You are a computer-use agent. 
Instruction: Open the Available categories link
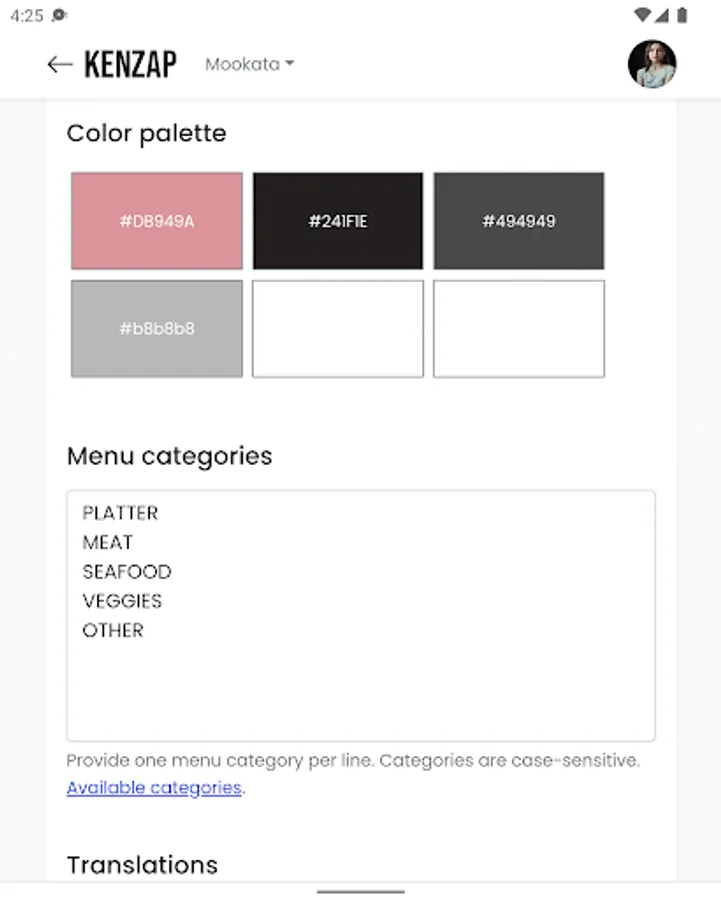pyautogui.click(x=154, y=788)
